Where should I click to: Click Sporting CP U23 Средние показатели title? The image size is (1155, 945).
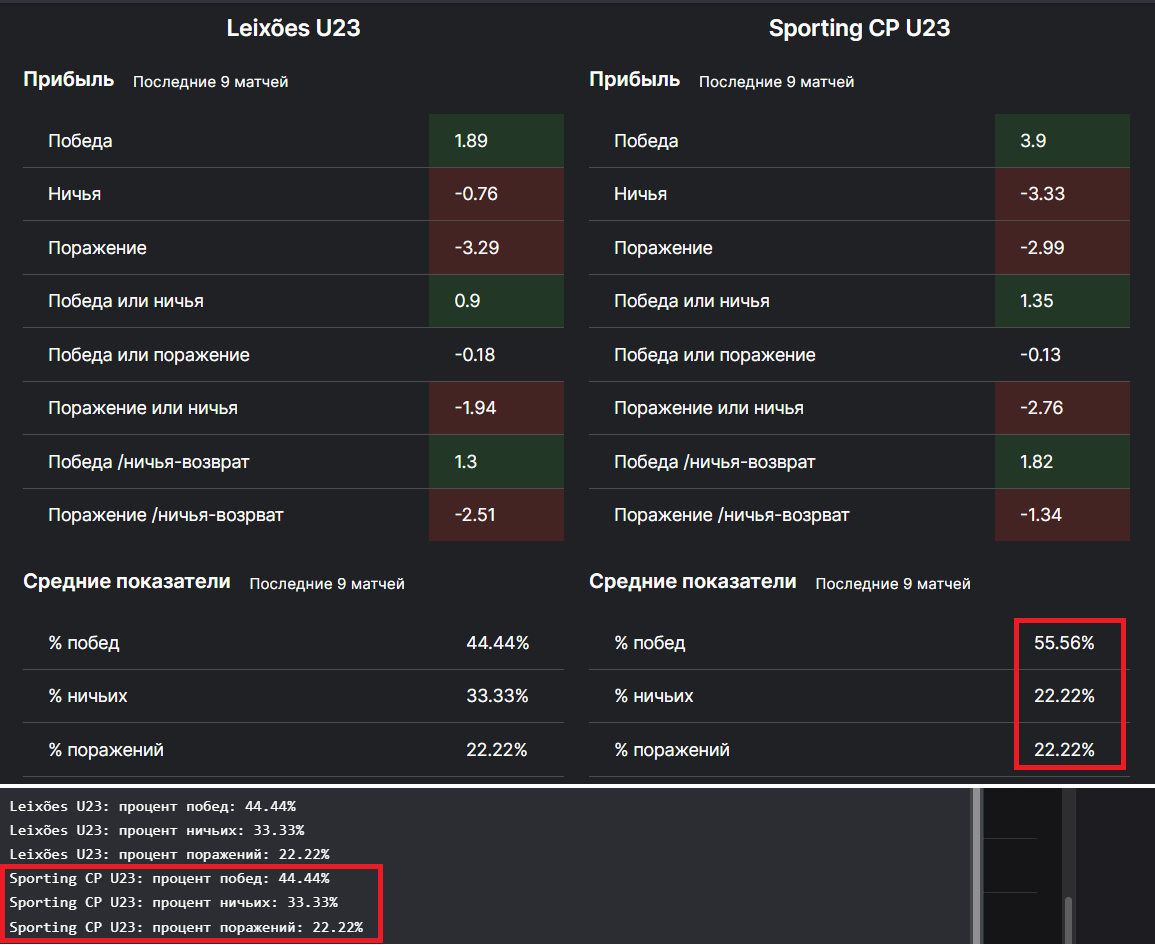693,582
